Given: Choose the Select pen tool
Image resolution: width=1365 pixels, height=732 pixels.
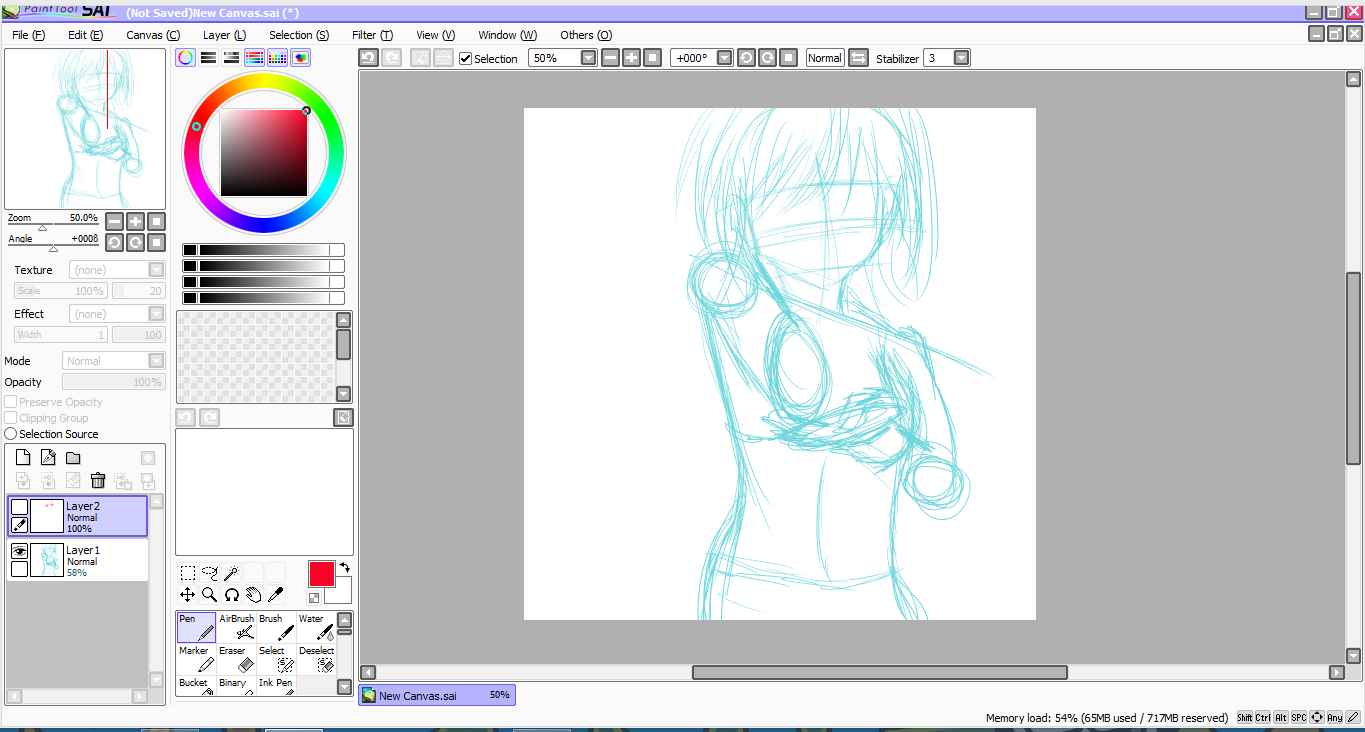Looking at the screenshot, I should tap(277, 659).
